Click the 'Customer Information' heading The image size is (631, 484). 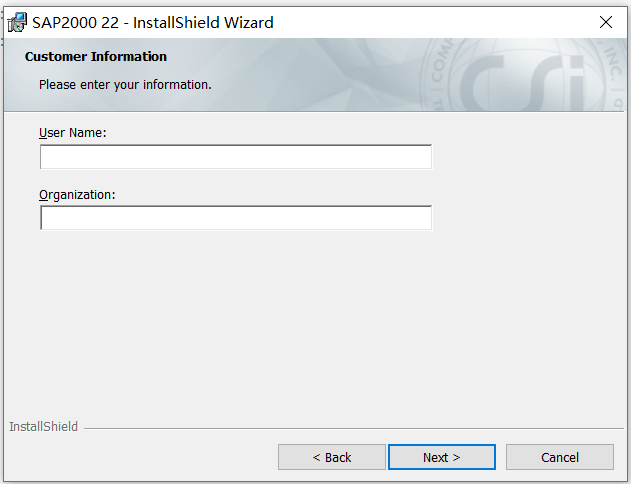pos(96,57)
